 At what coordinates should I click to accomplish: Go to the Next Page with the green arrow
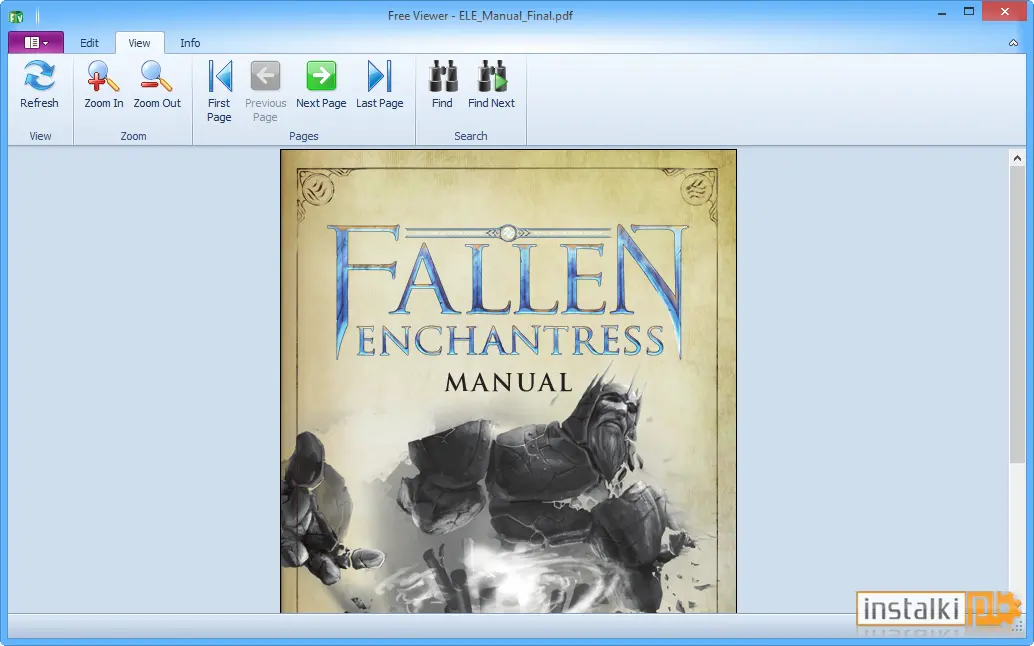pos(321,76)
